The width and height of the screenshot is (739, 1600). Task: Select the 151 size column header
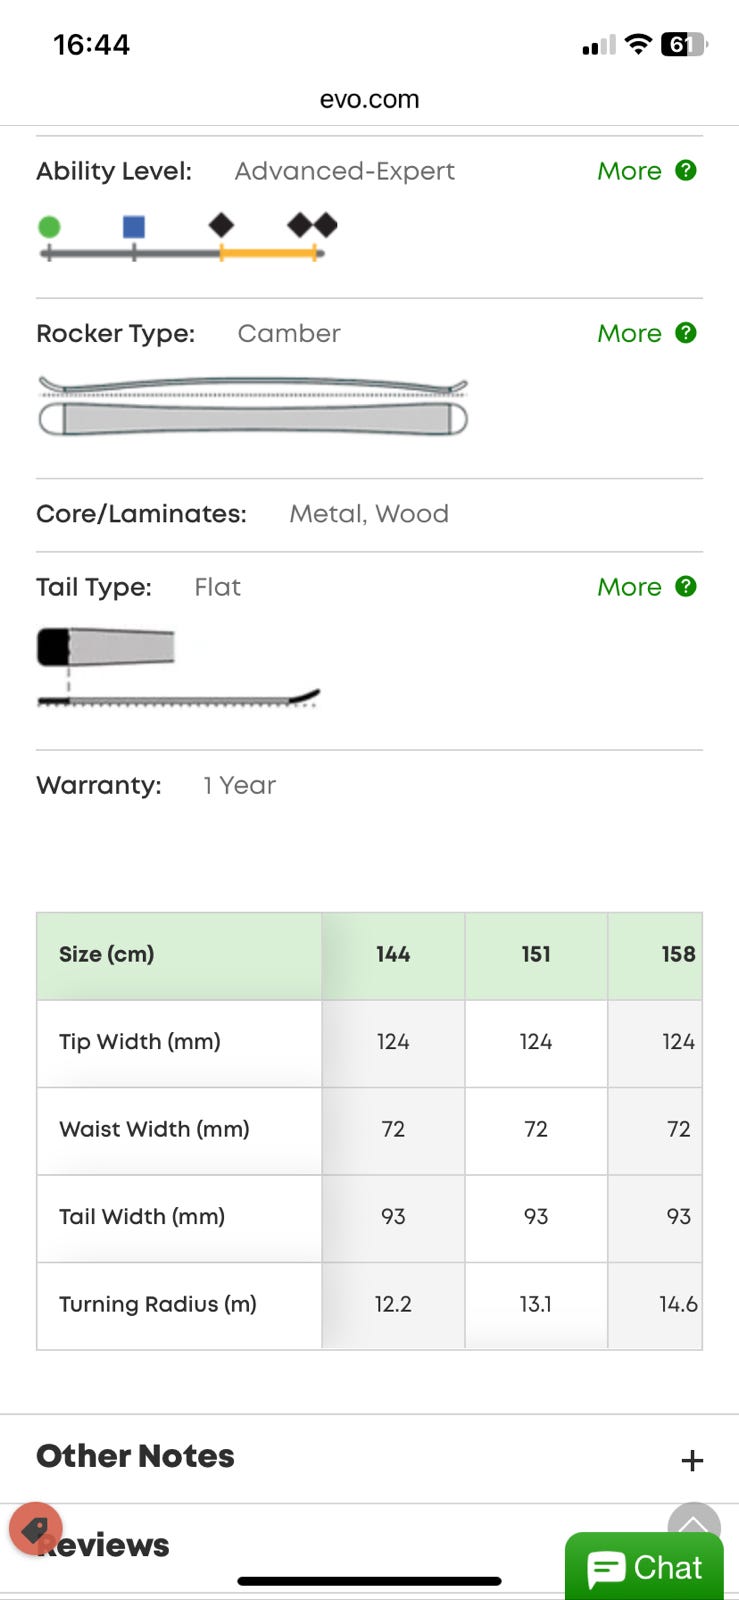click(x=536, y=955)
